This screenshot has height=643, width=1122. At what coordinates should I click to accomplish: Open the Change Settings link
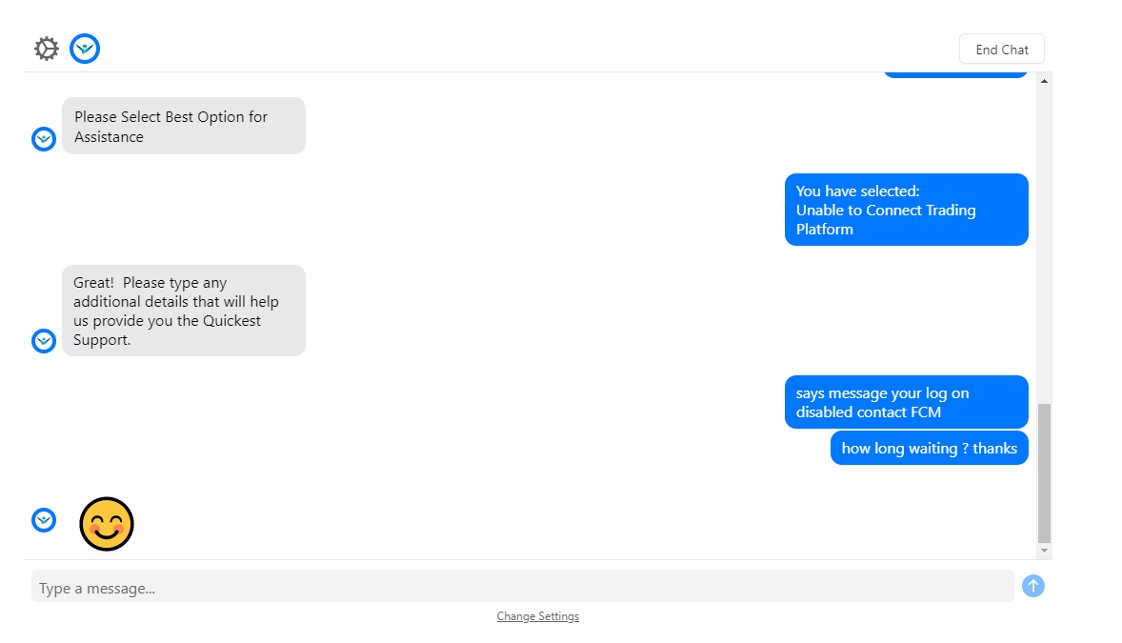coord(538,616)
